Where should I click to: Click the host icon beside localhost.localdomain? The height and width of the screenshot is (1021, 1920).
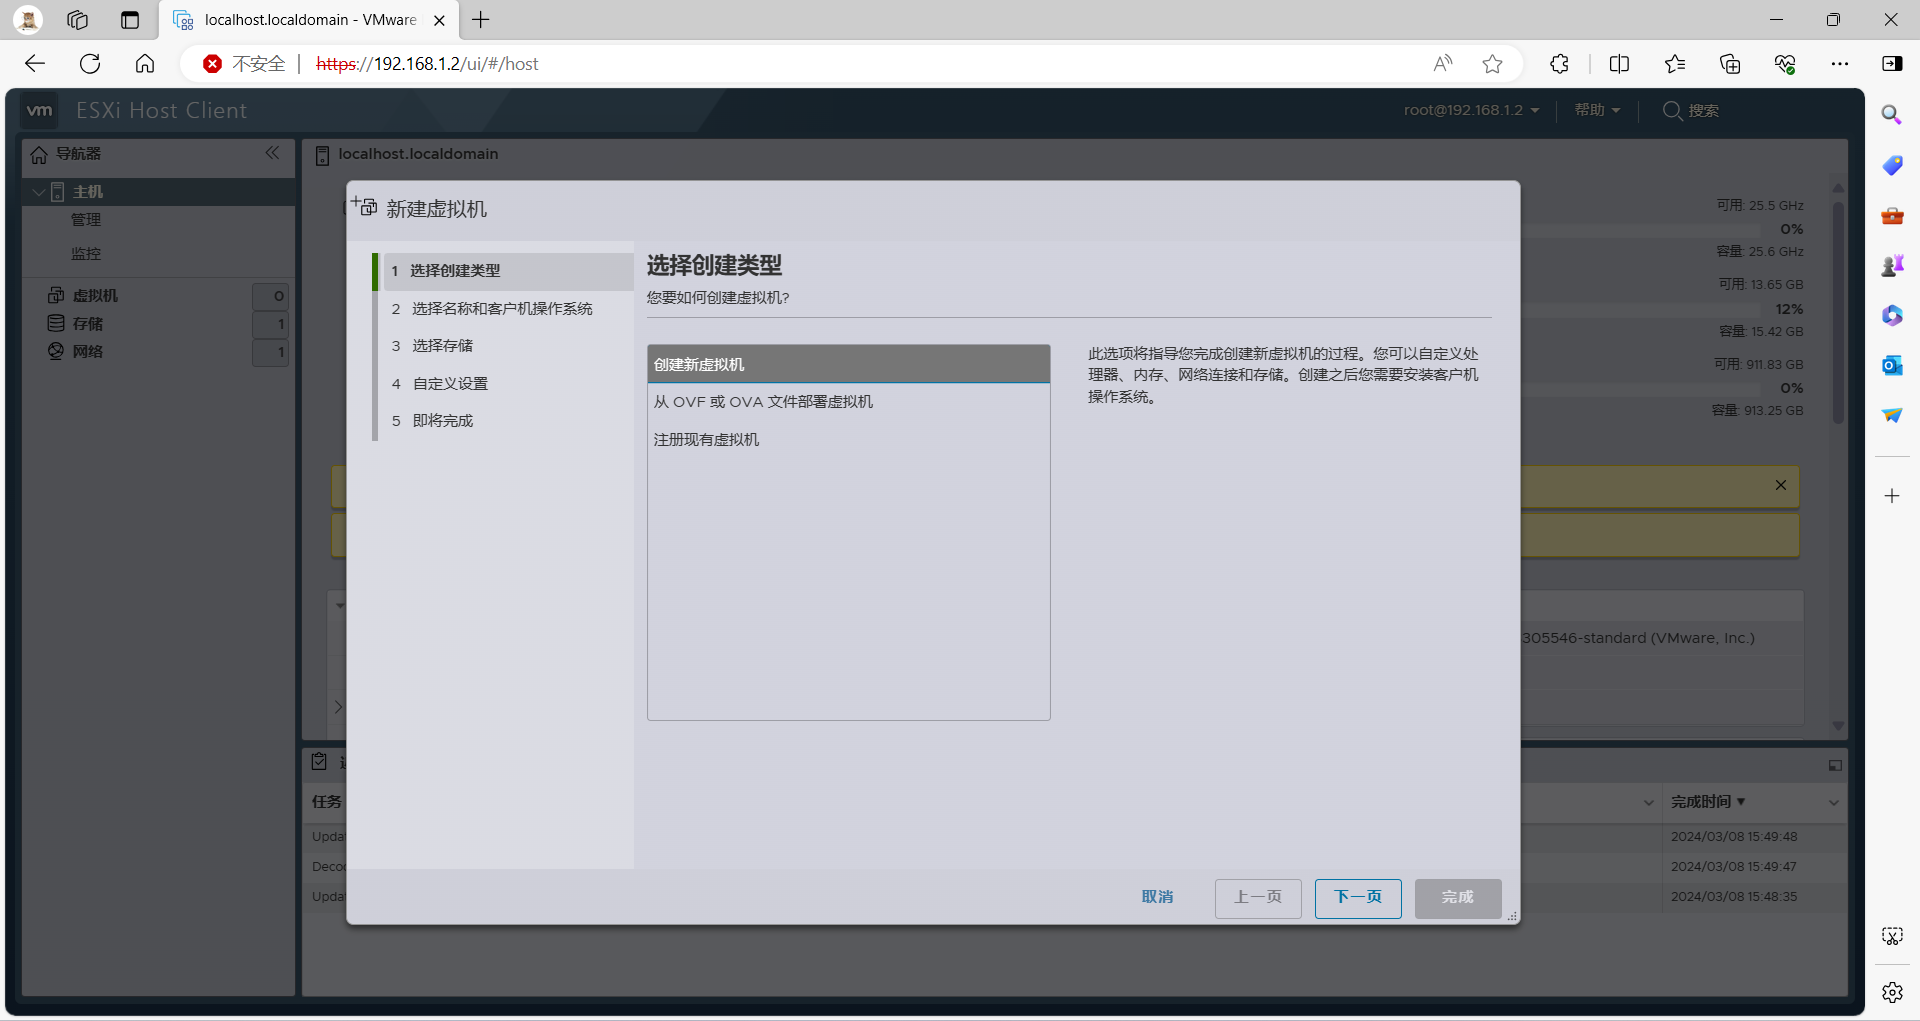point(322,154)
